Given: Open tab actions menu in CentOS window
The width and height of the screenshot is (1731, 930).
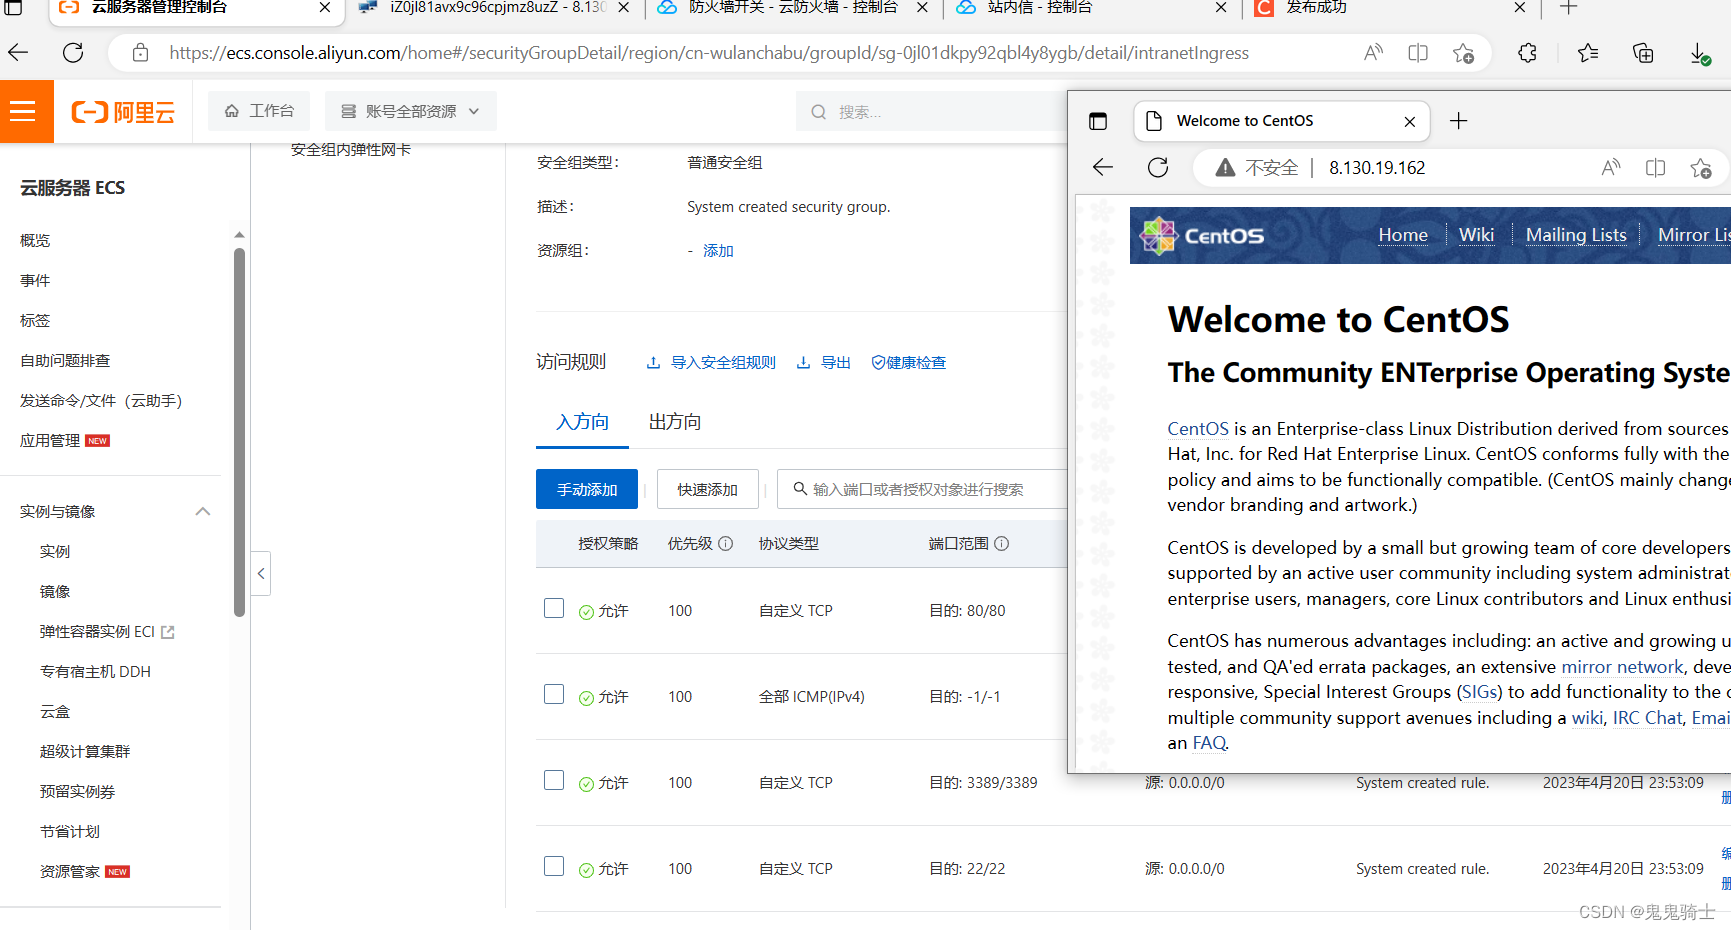Looking at the screenshot, I should (1098, 121).
